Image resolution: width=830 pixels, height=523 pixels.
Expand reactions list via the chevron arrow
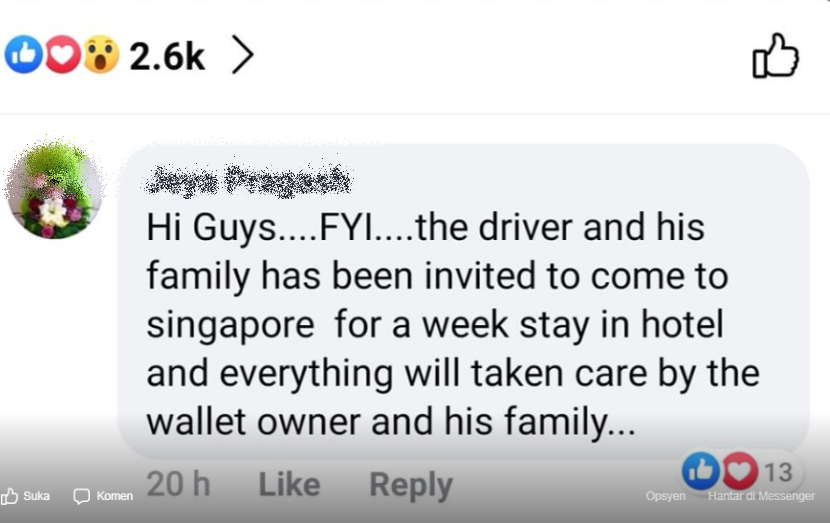[x=243, y=55]
